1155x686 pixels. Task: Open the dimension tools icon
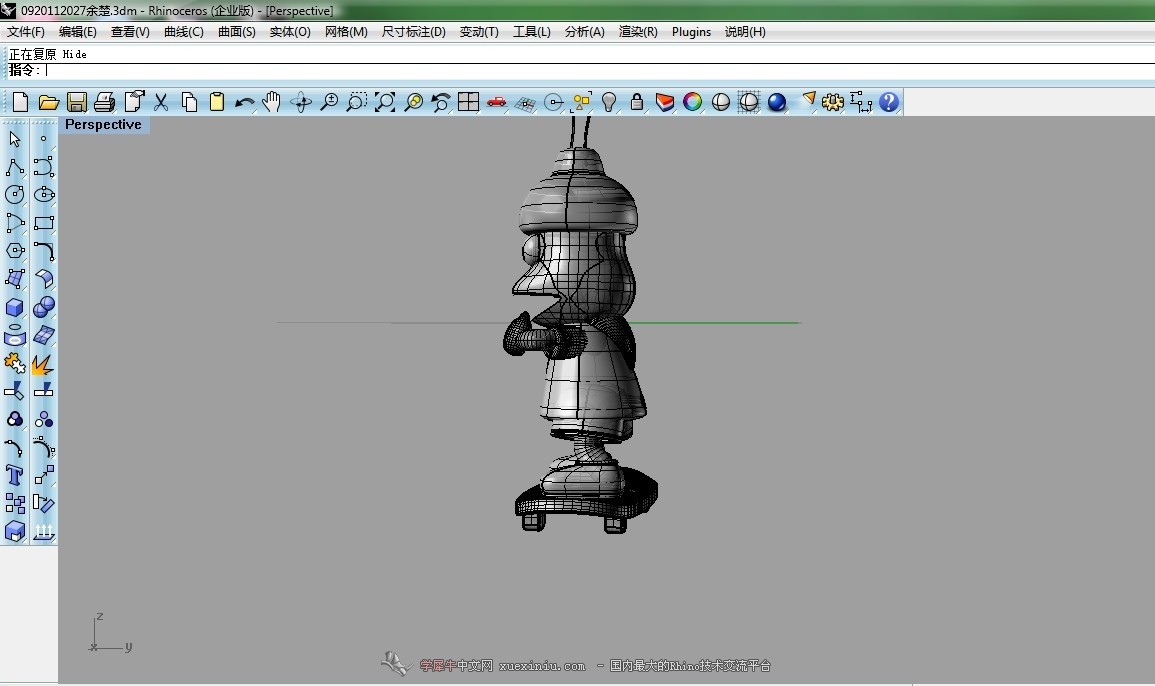click(x=860, y=102)
